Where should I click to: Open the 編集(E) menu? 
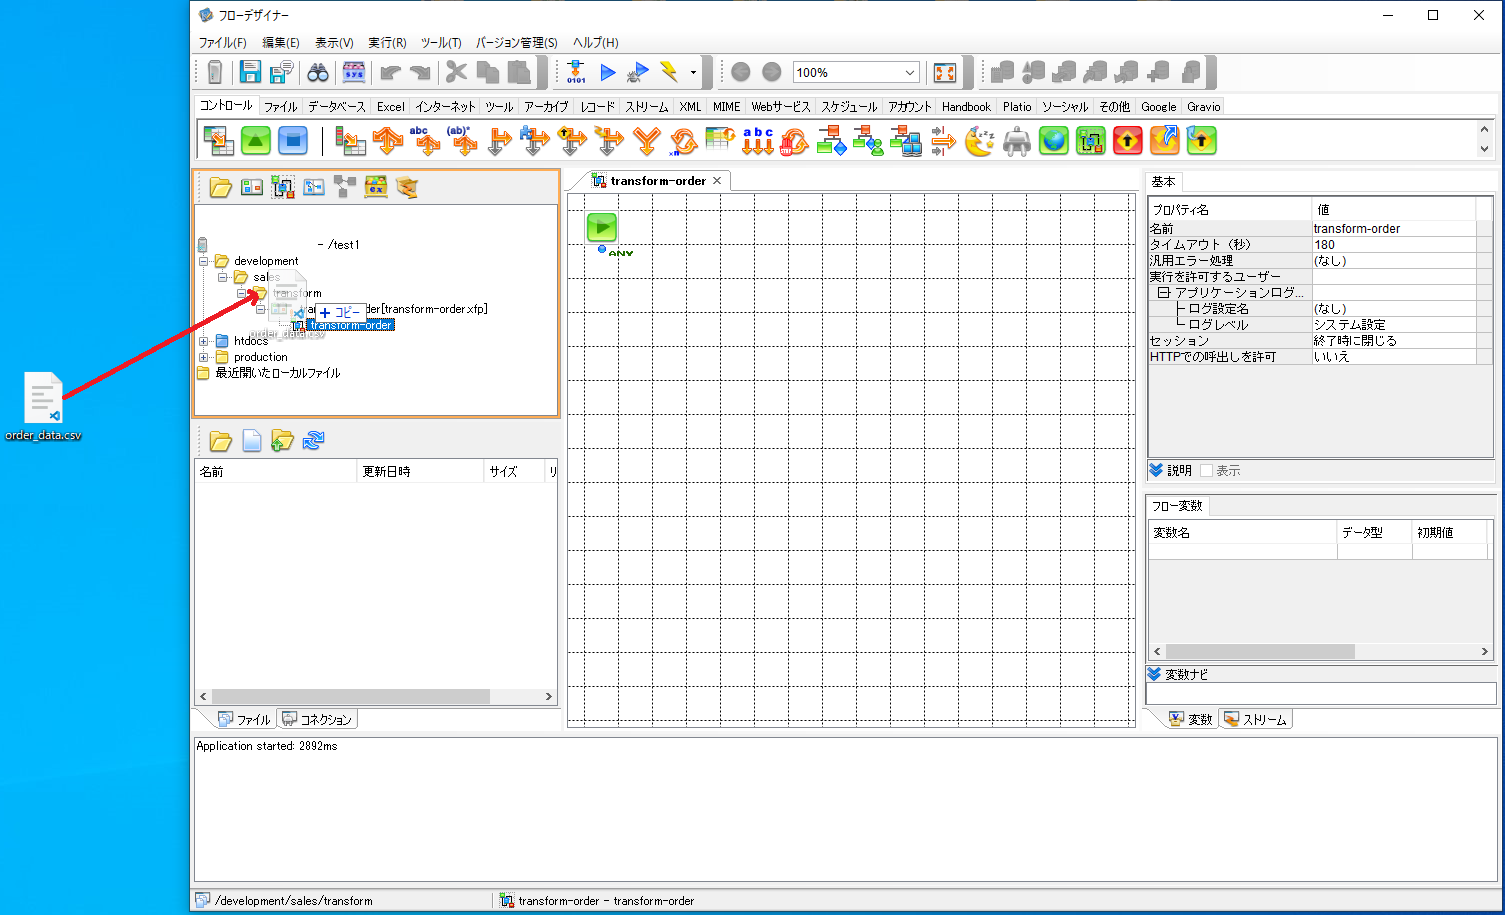(281, 42)
